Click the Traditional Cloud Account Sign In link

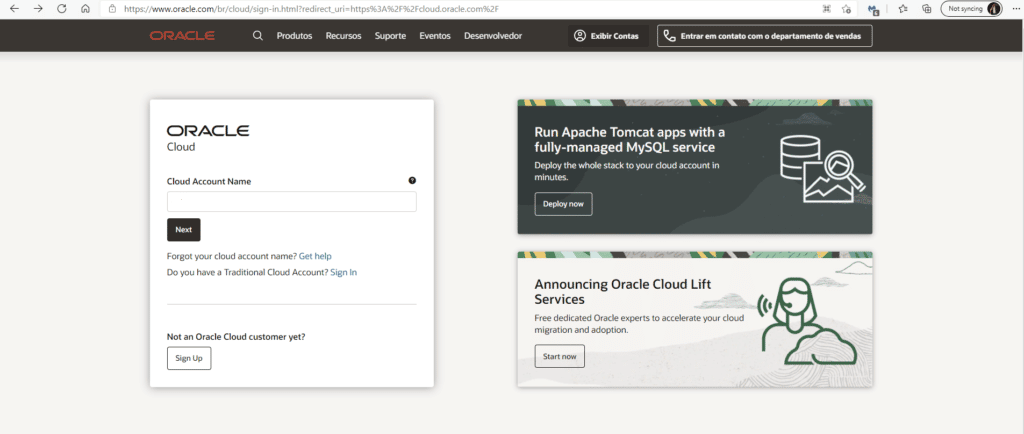343,272
